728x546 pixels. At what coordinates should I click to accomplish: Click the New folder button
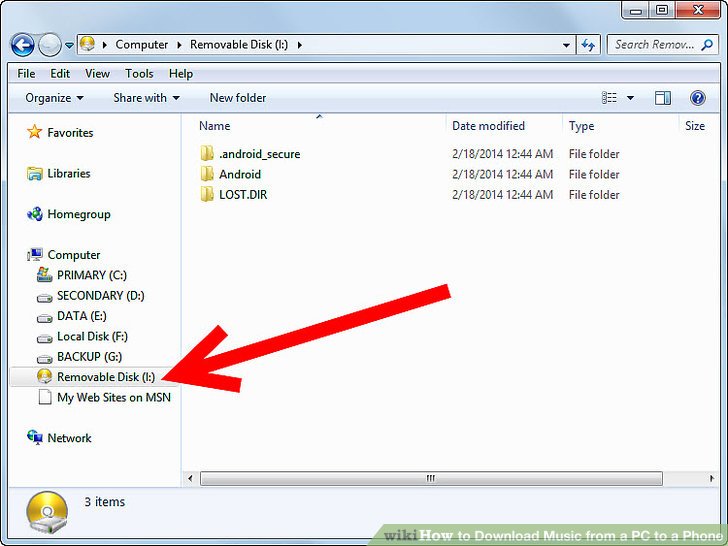click(x=238, y=98)
